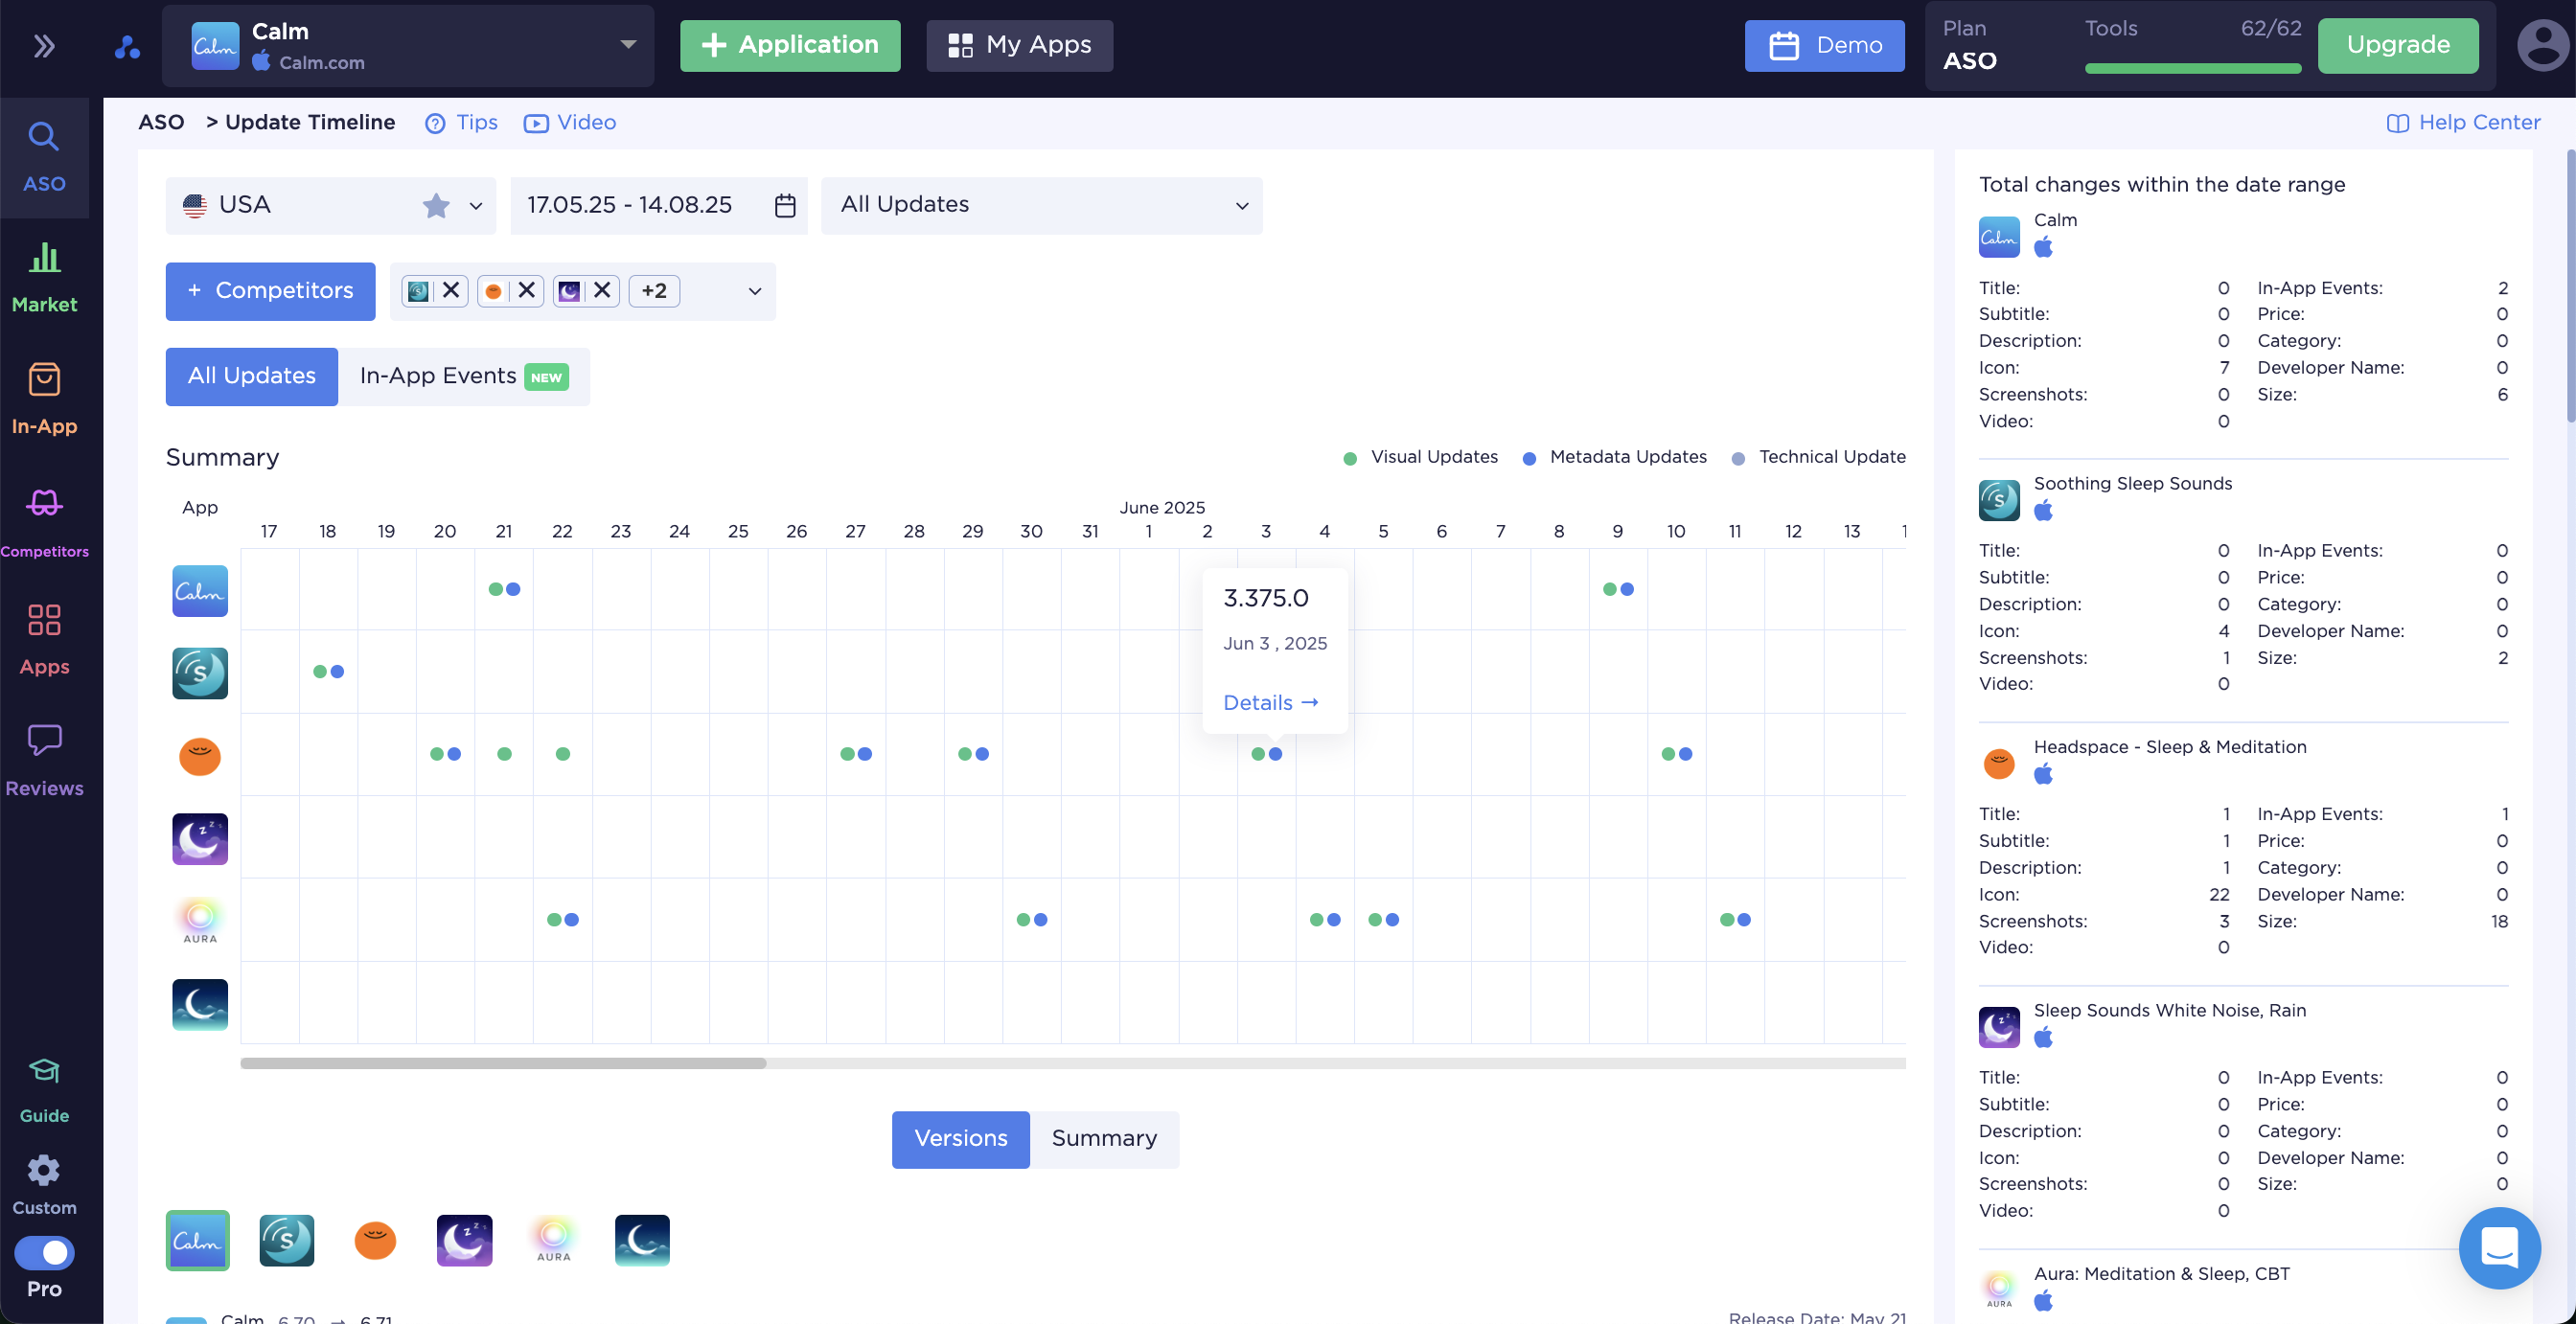The width and height of the screenshot is (2576, 1324).
Task: Select Headspace icon in Versions filter
Action: click(375, 1240)
